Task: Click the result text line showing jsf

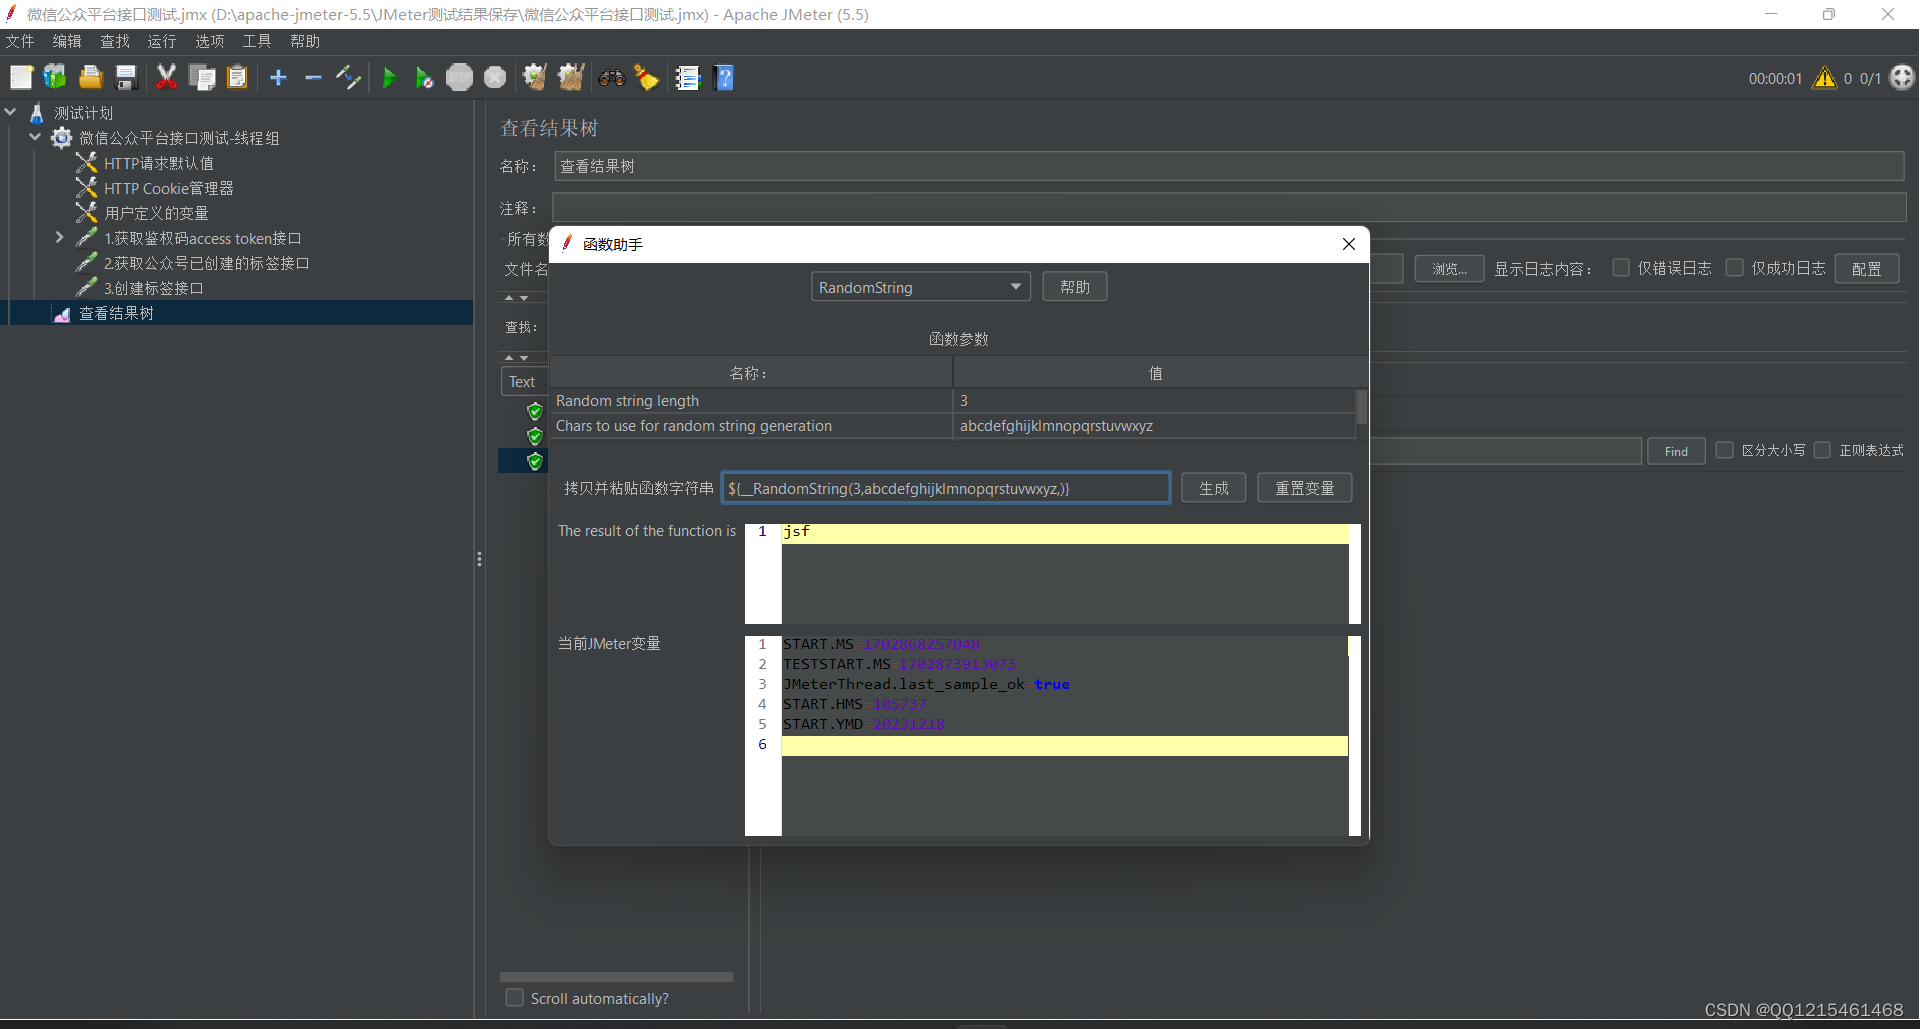Action: (1065, 532)
